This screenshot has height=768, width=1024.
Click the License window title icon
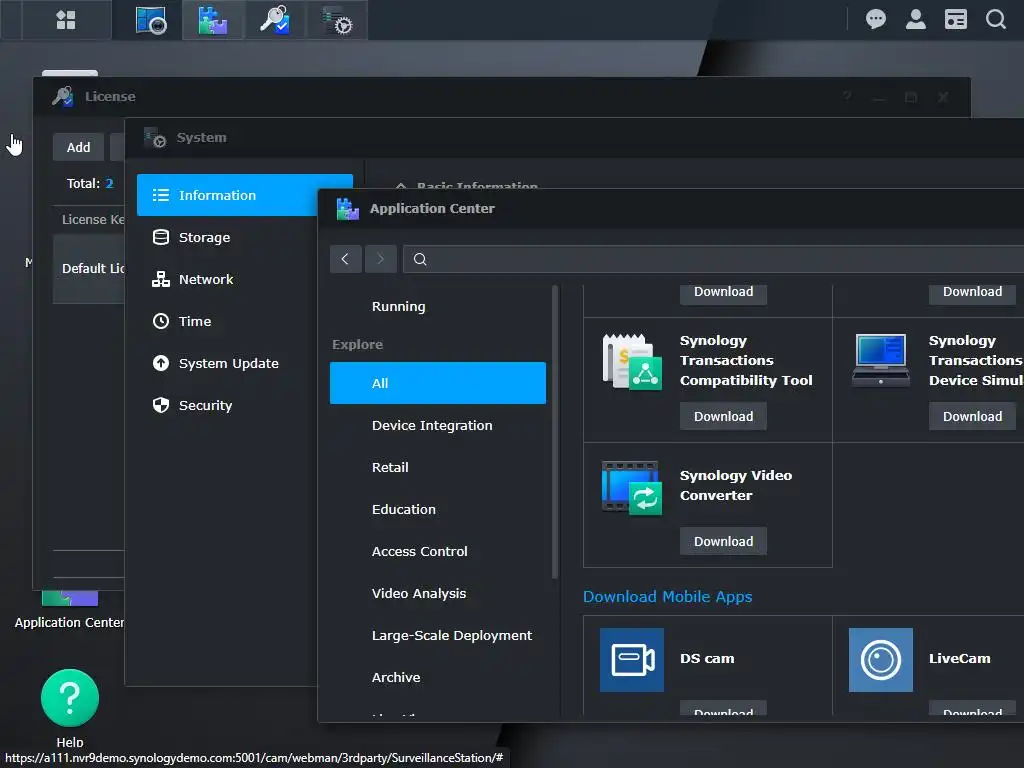coord(63,97)
